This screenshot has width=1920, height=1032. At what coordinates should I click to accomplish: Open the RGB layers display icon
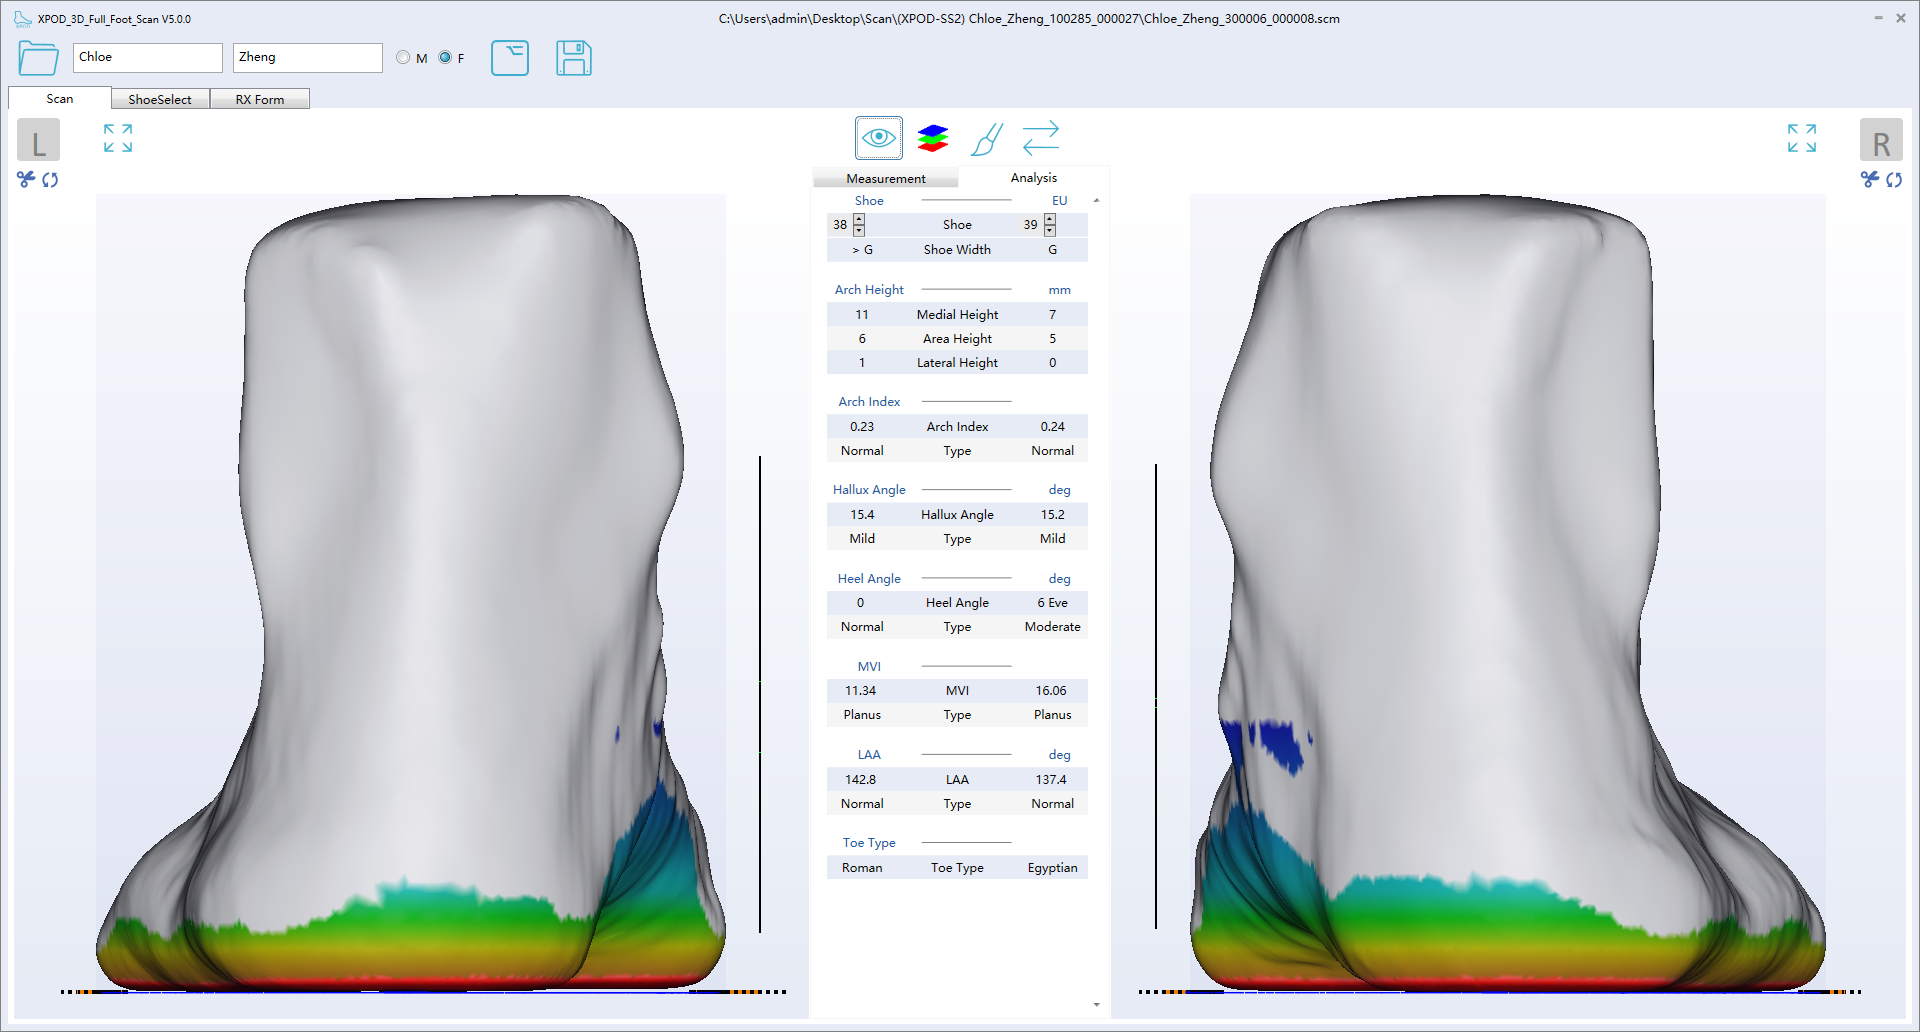[x=932, y=137]
